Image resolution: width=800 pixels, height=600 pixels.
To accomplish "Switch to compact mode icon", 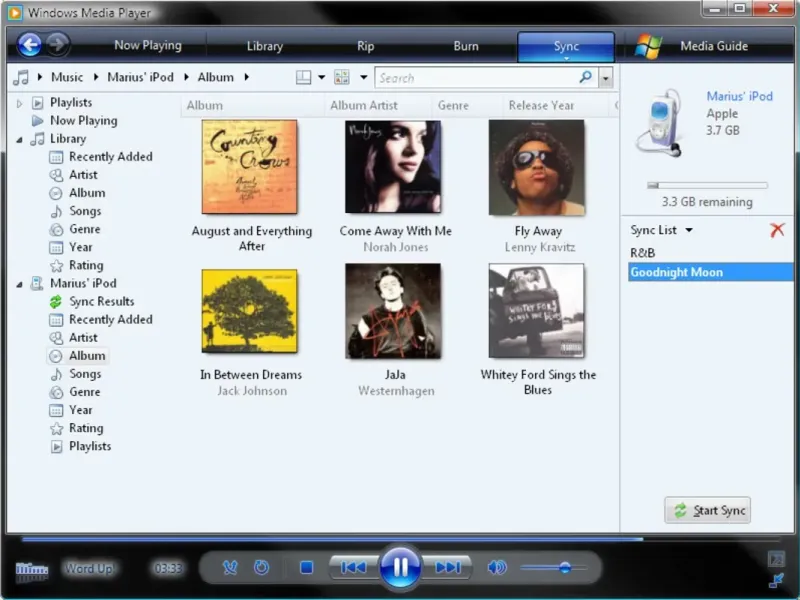I will tap(776, 579).
